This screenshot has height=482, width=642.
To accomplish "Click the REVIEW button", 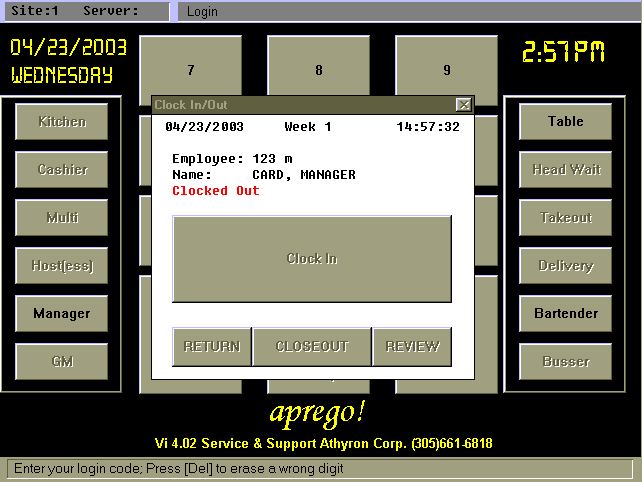I will (x=412, y=346).
